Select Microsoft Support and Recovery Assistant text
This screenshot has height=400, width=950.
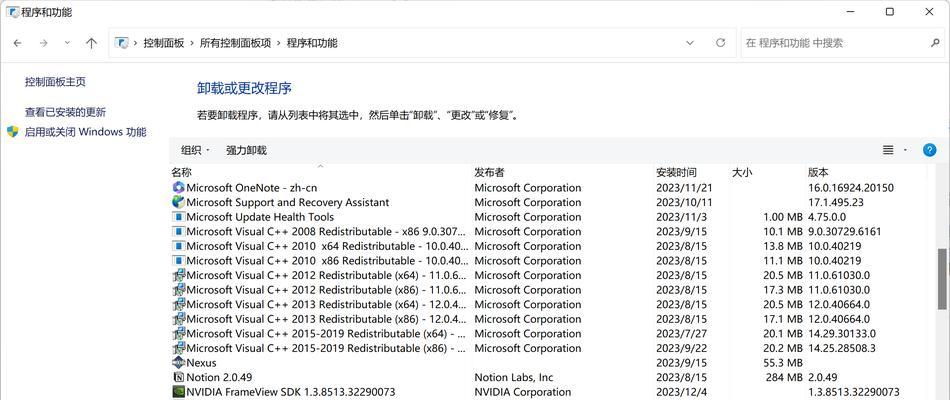tap(288, 202)
